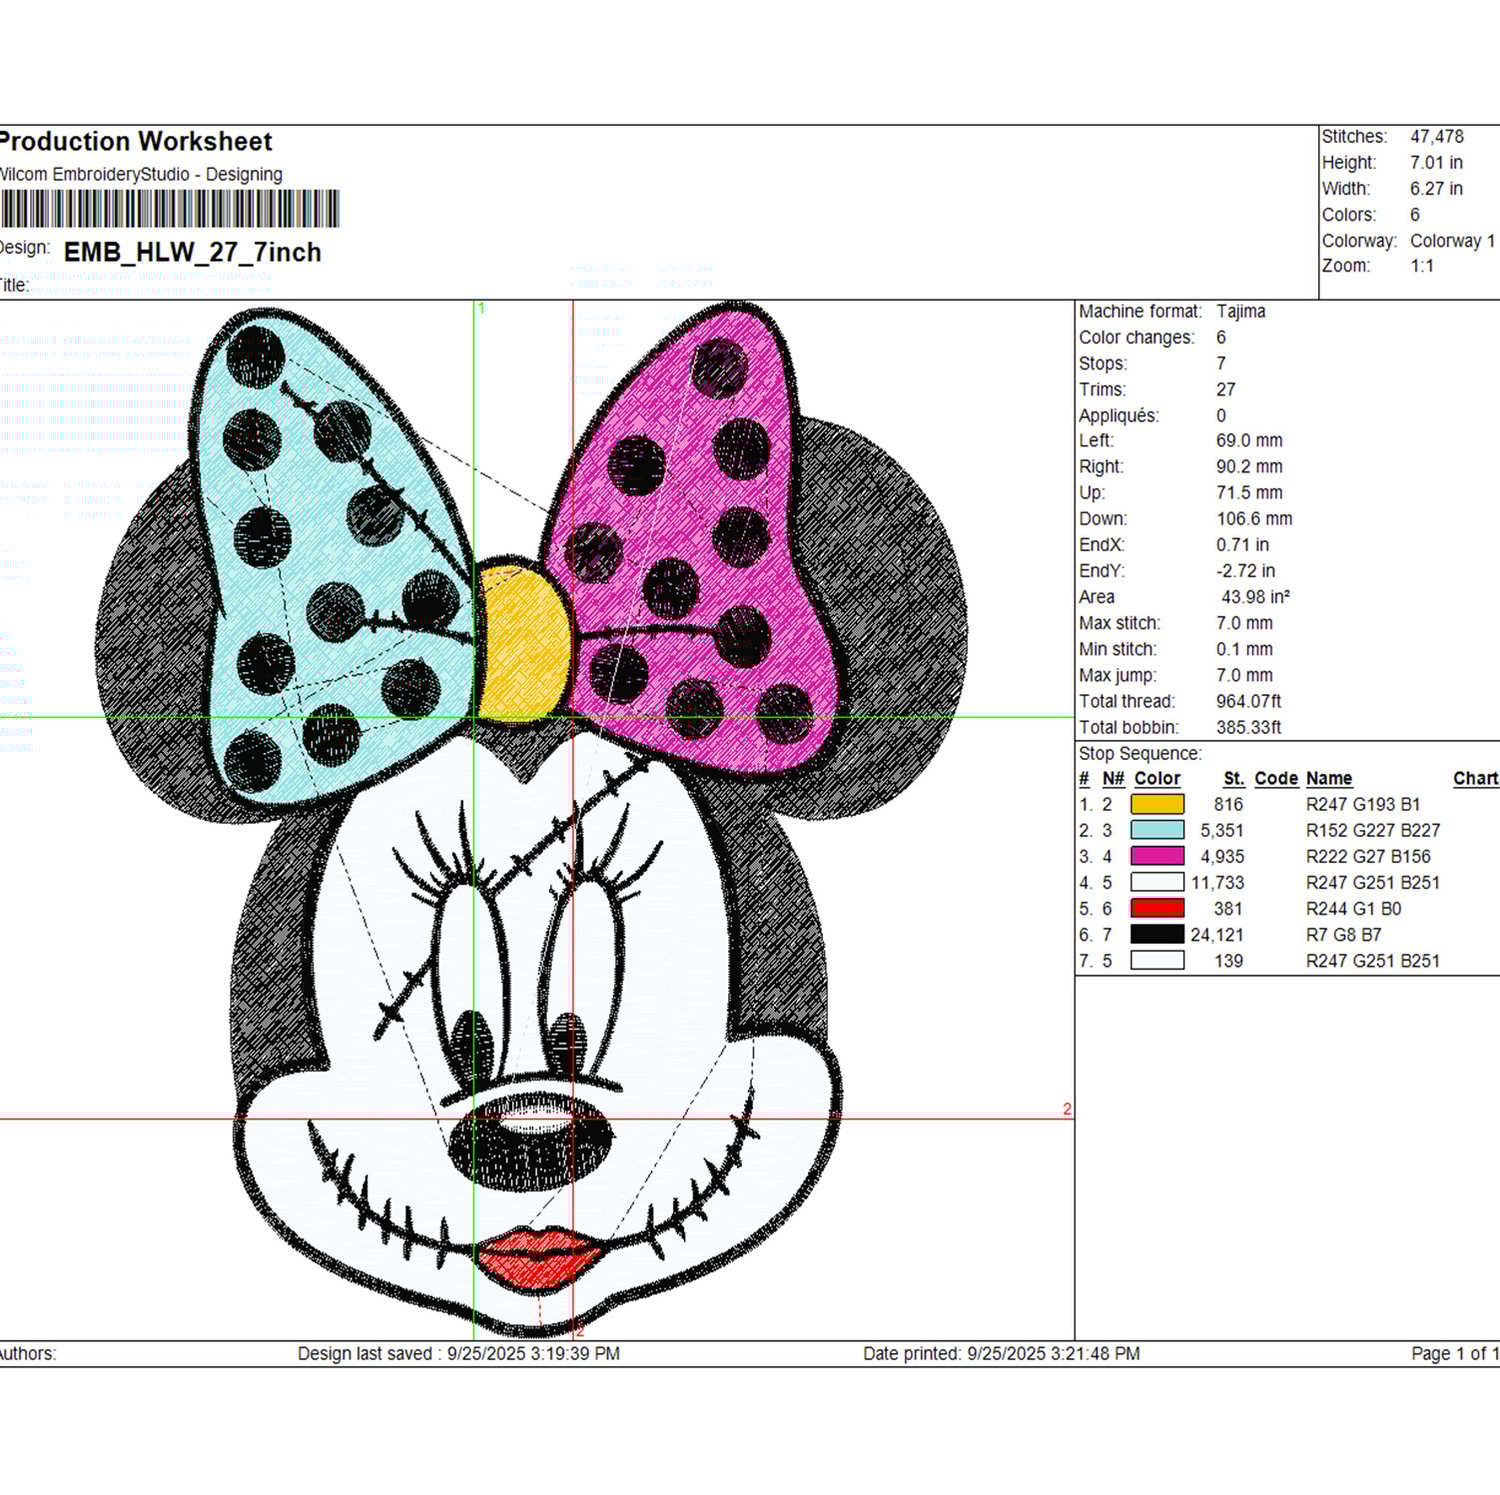
Task: Click 'Wilcom EmbroideryStudio - Designing' subtitle
Action: coord(141,174)
